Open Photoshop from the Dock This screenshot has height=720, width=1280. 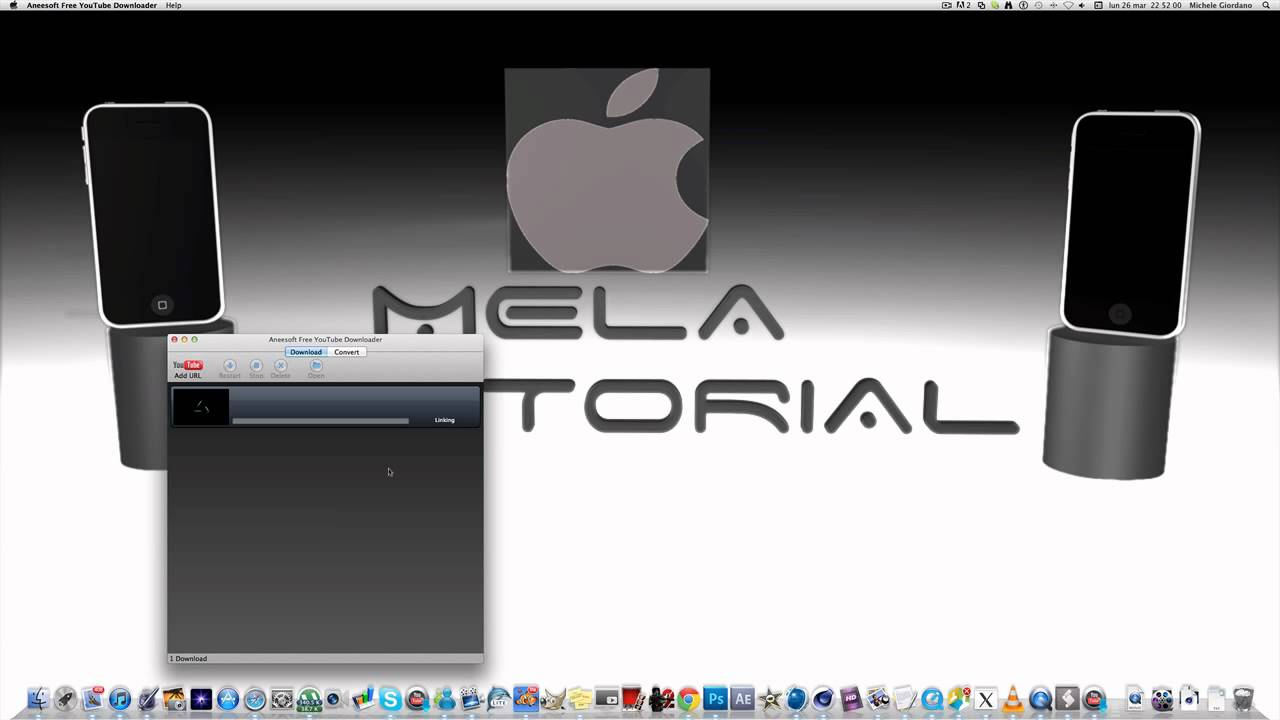point(715,698)
